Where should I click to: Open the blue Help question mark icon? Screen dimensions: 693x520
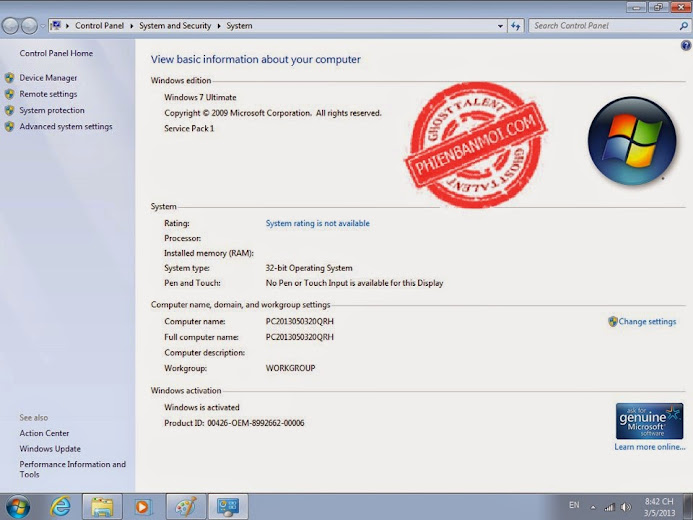tap(685, 46)
